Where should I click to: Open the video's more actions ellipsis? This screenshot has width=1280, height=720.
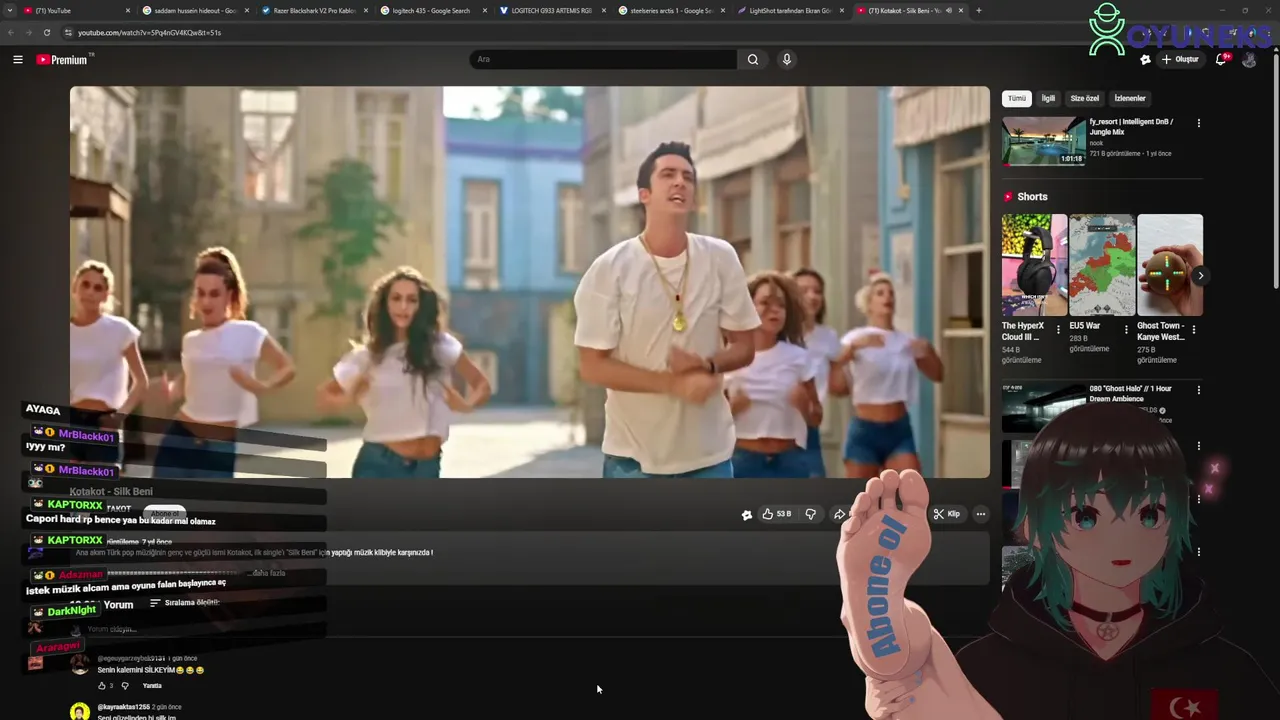coord(981,514)
